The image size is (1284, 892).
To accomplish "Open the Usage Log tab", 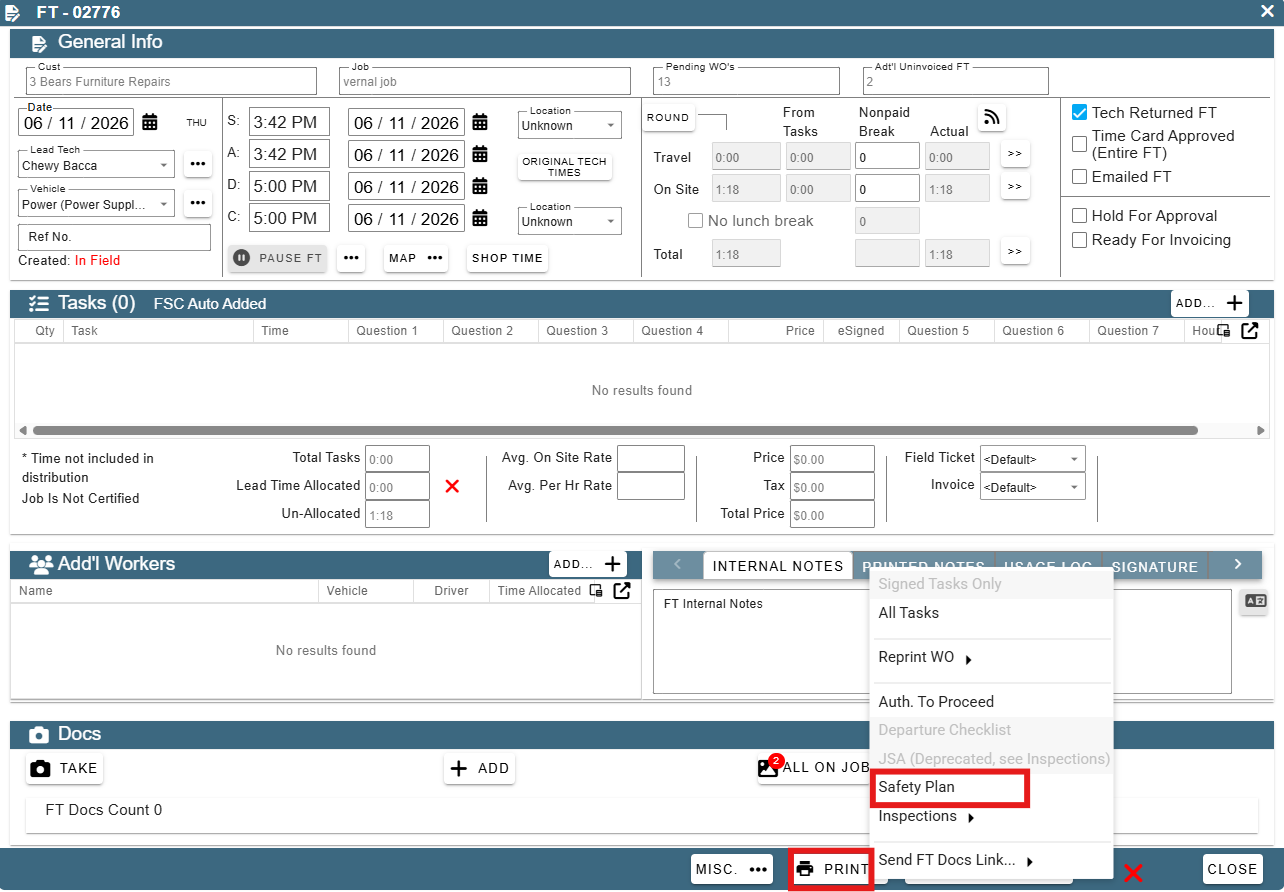I will [x=1047, y=566].
